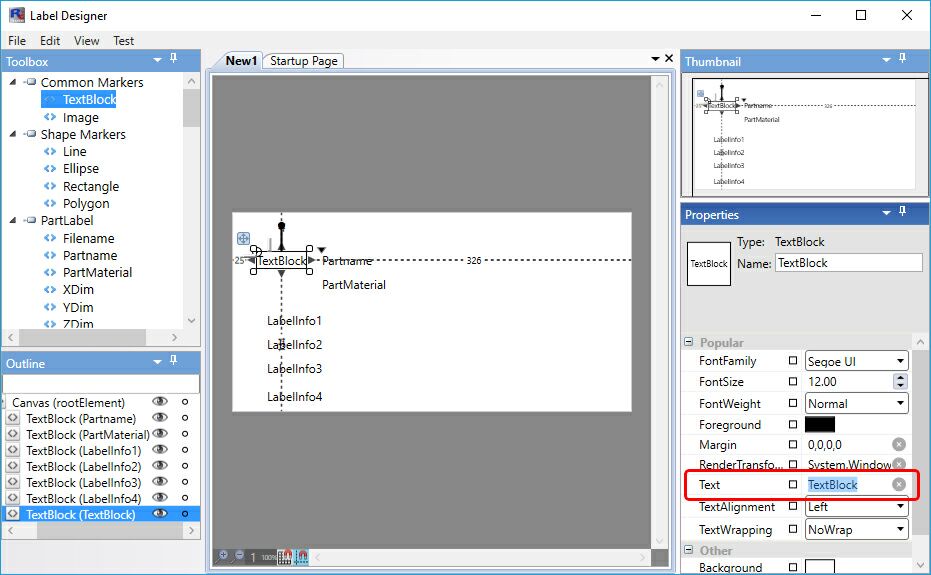Switch to the Startup Page tab
The width and height of the screenshot is (931, 575).
[x=303, y=61]
